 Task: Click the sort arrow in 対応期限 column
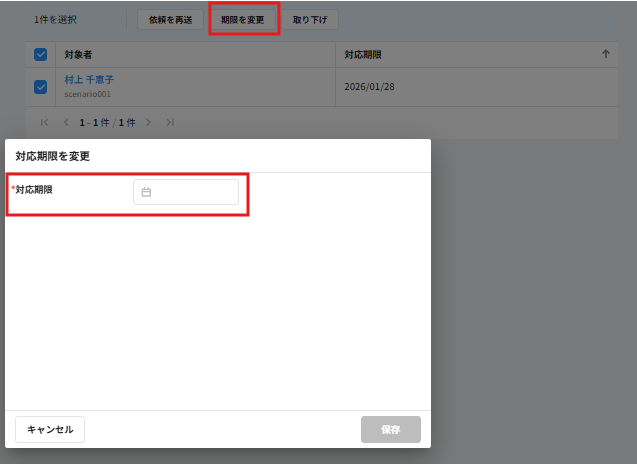(x=605, y=54)
